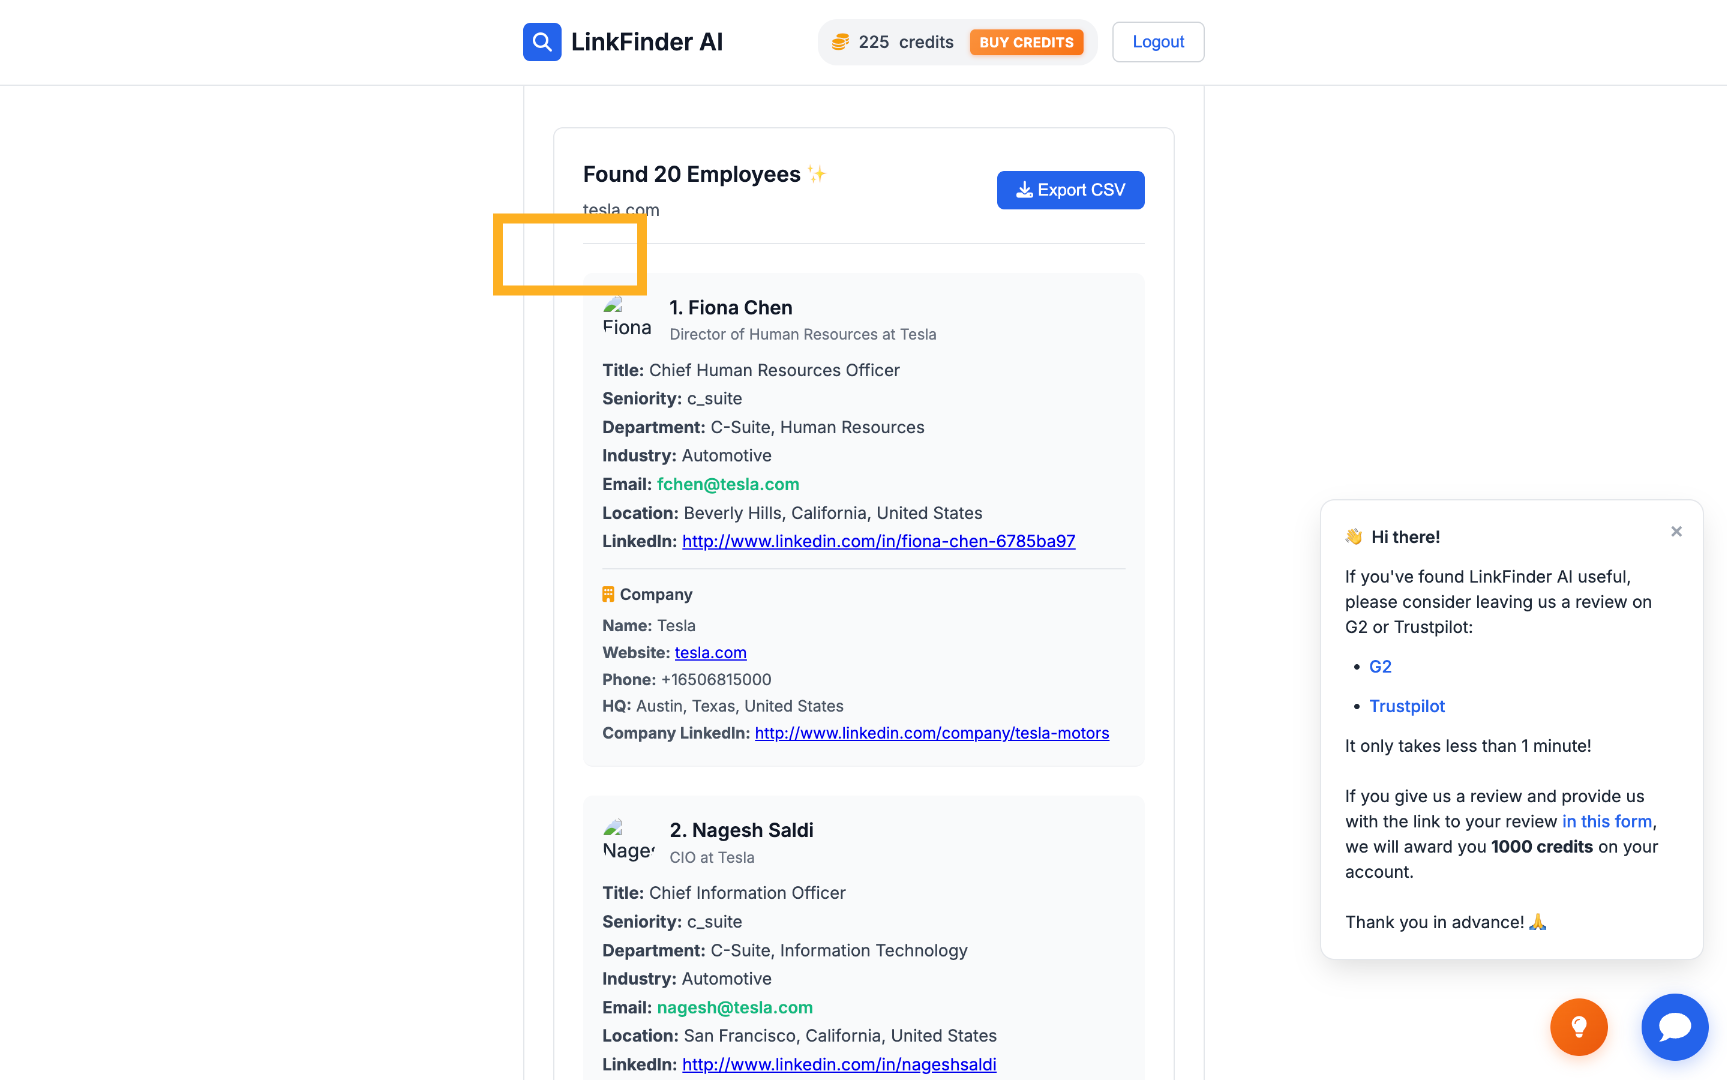Click the sparkles icon after Found 20 Employees
Viewport: 1727px width, 1080px height.
tap(817, 174)
